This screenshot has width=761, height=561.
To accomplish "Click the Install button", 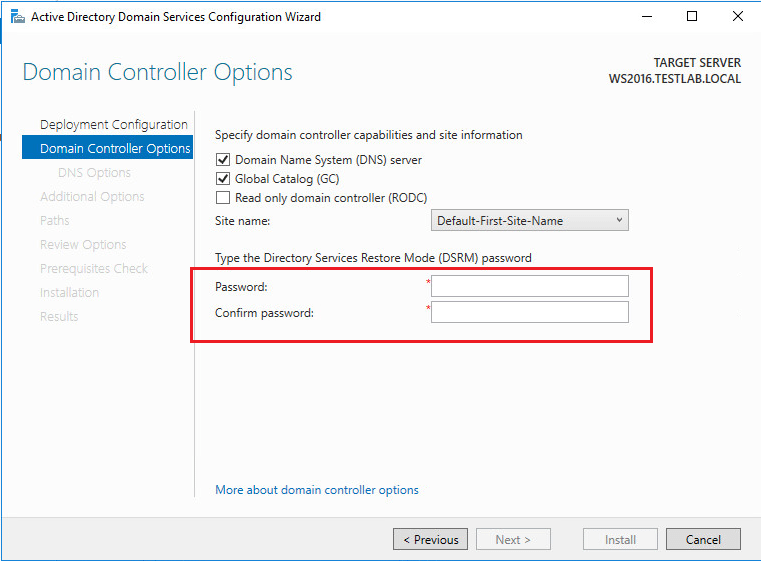I will (620, 540).
